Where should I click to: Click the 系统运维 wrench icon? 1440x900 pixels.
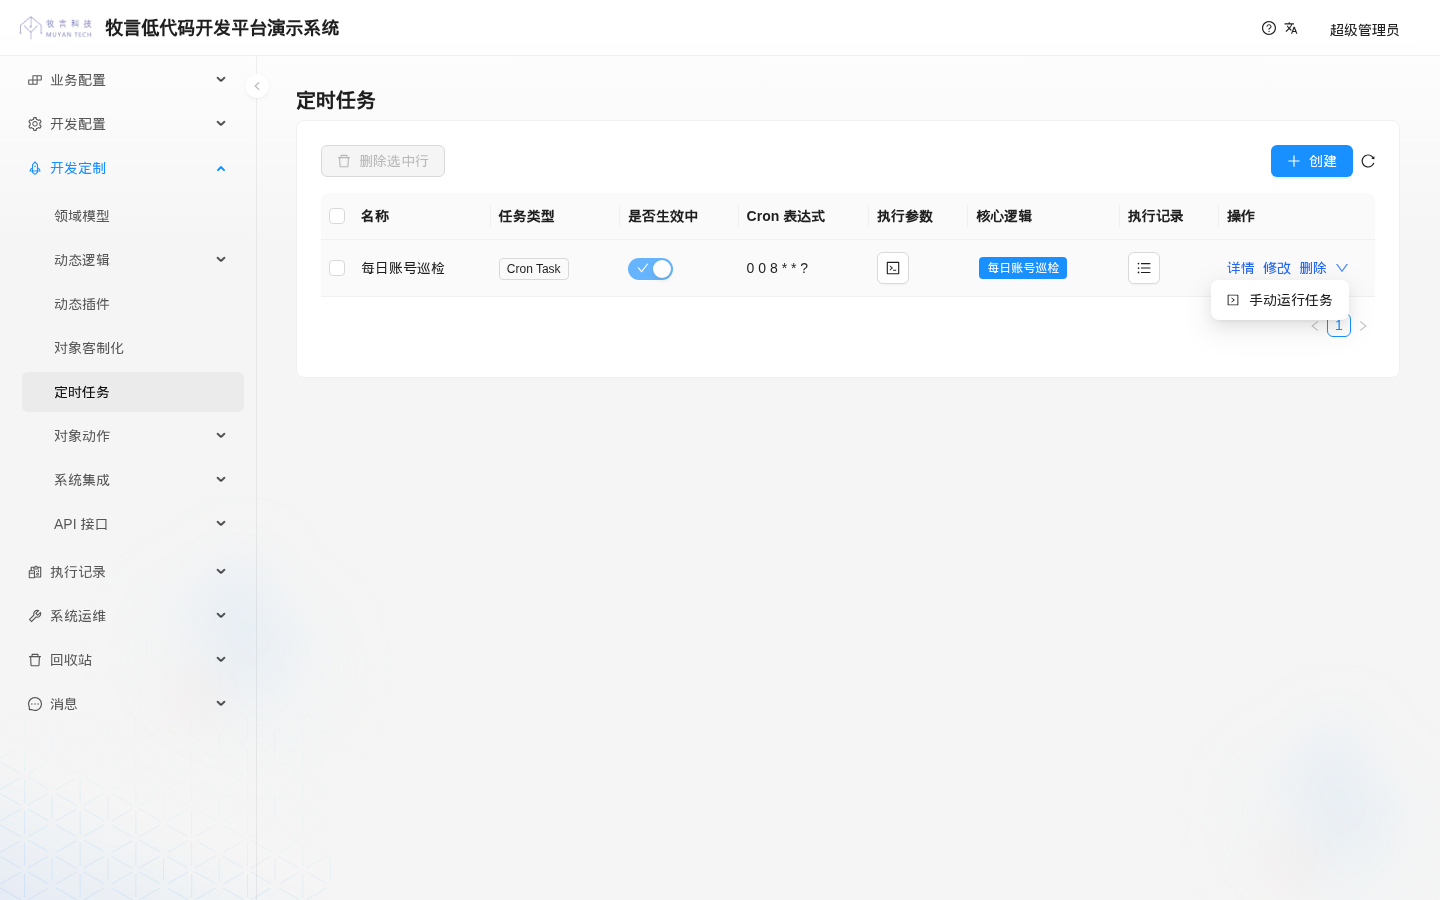pyautogui.click(x=35, y=616)
